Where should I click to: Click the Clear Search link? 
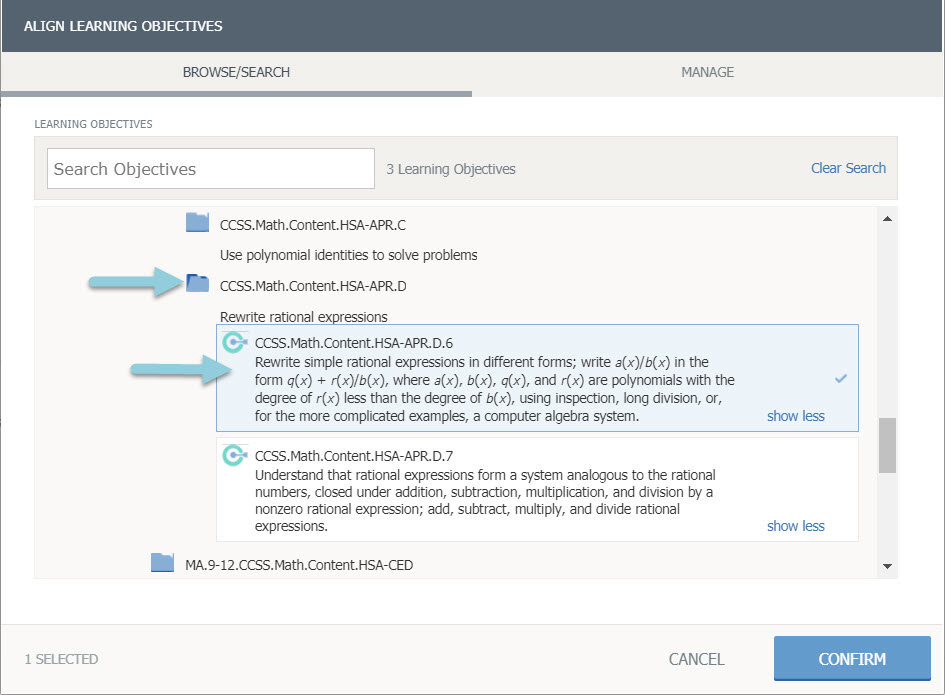(848, 168)
